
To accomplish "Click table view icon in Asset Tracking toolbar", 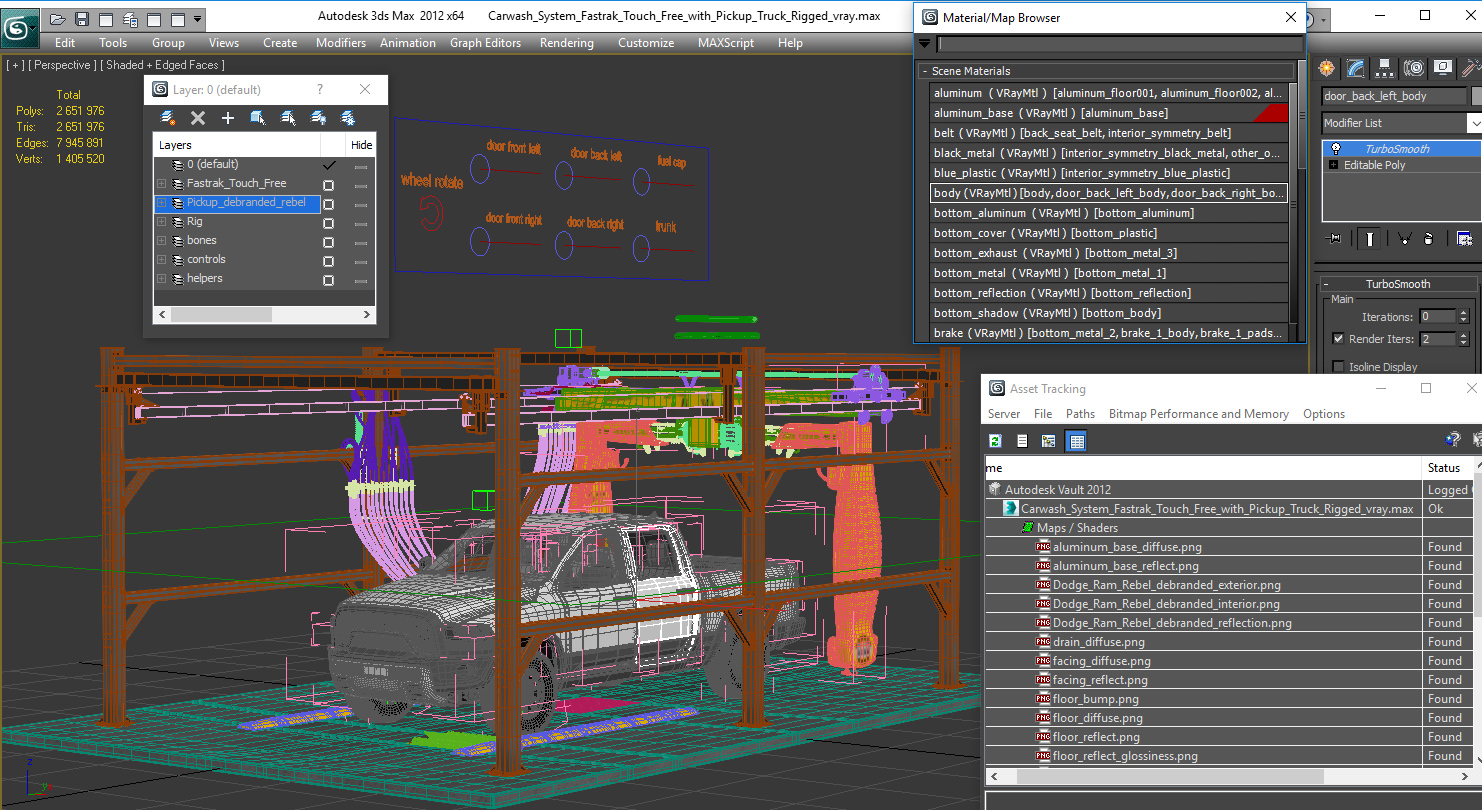I will (1076, 441).
